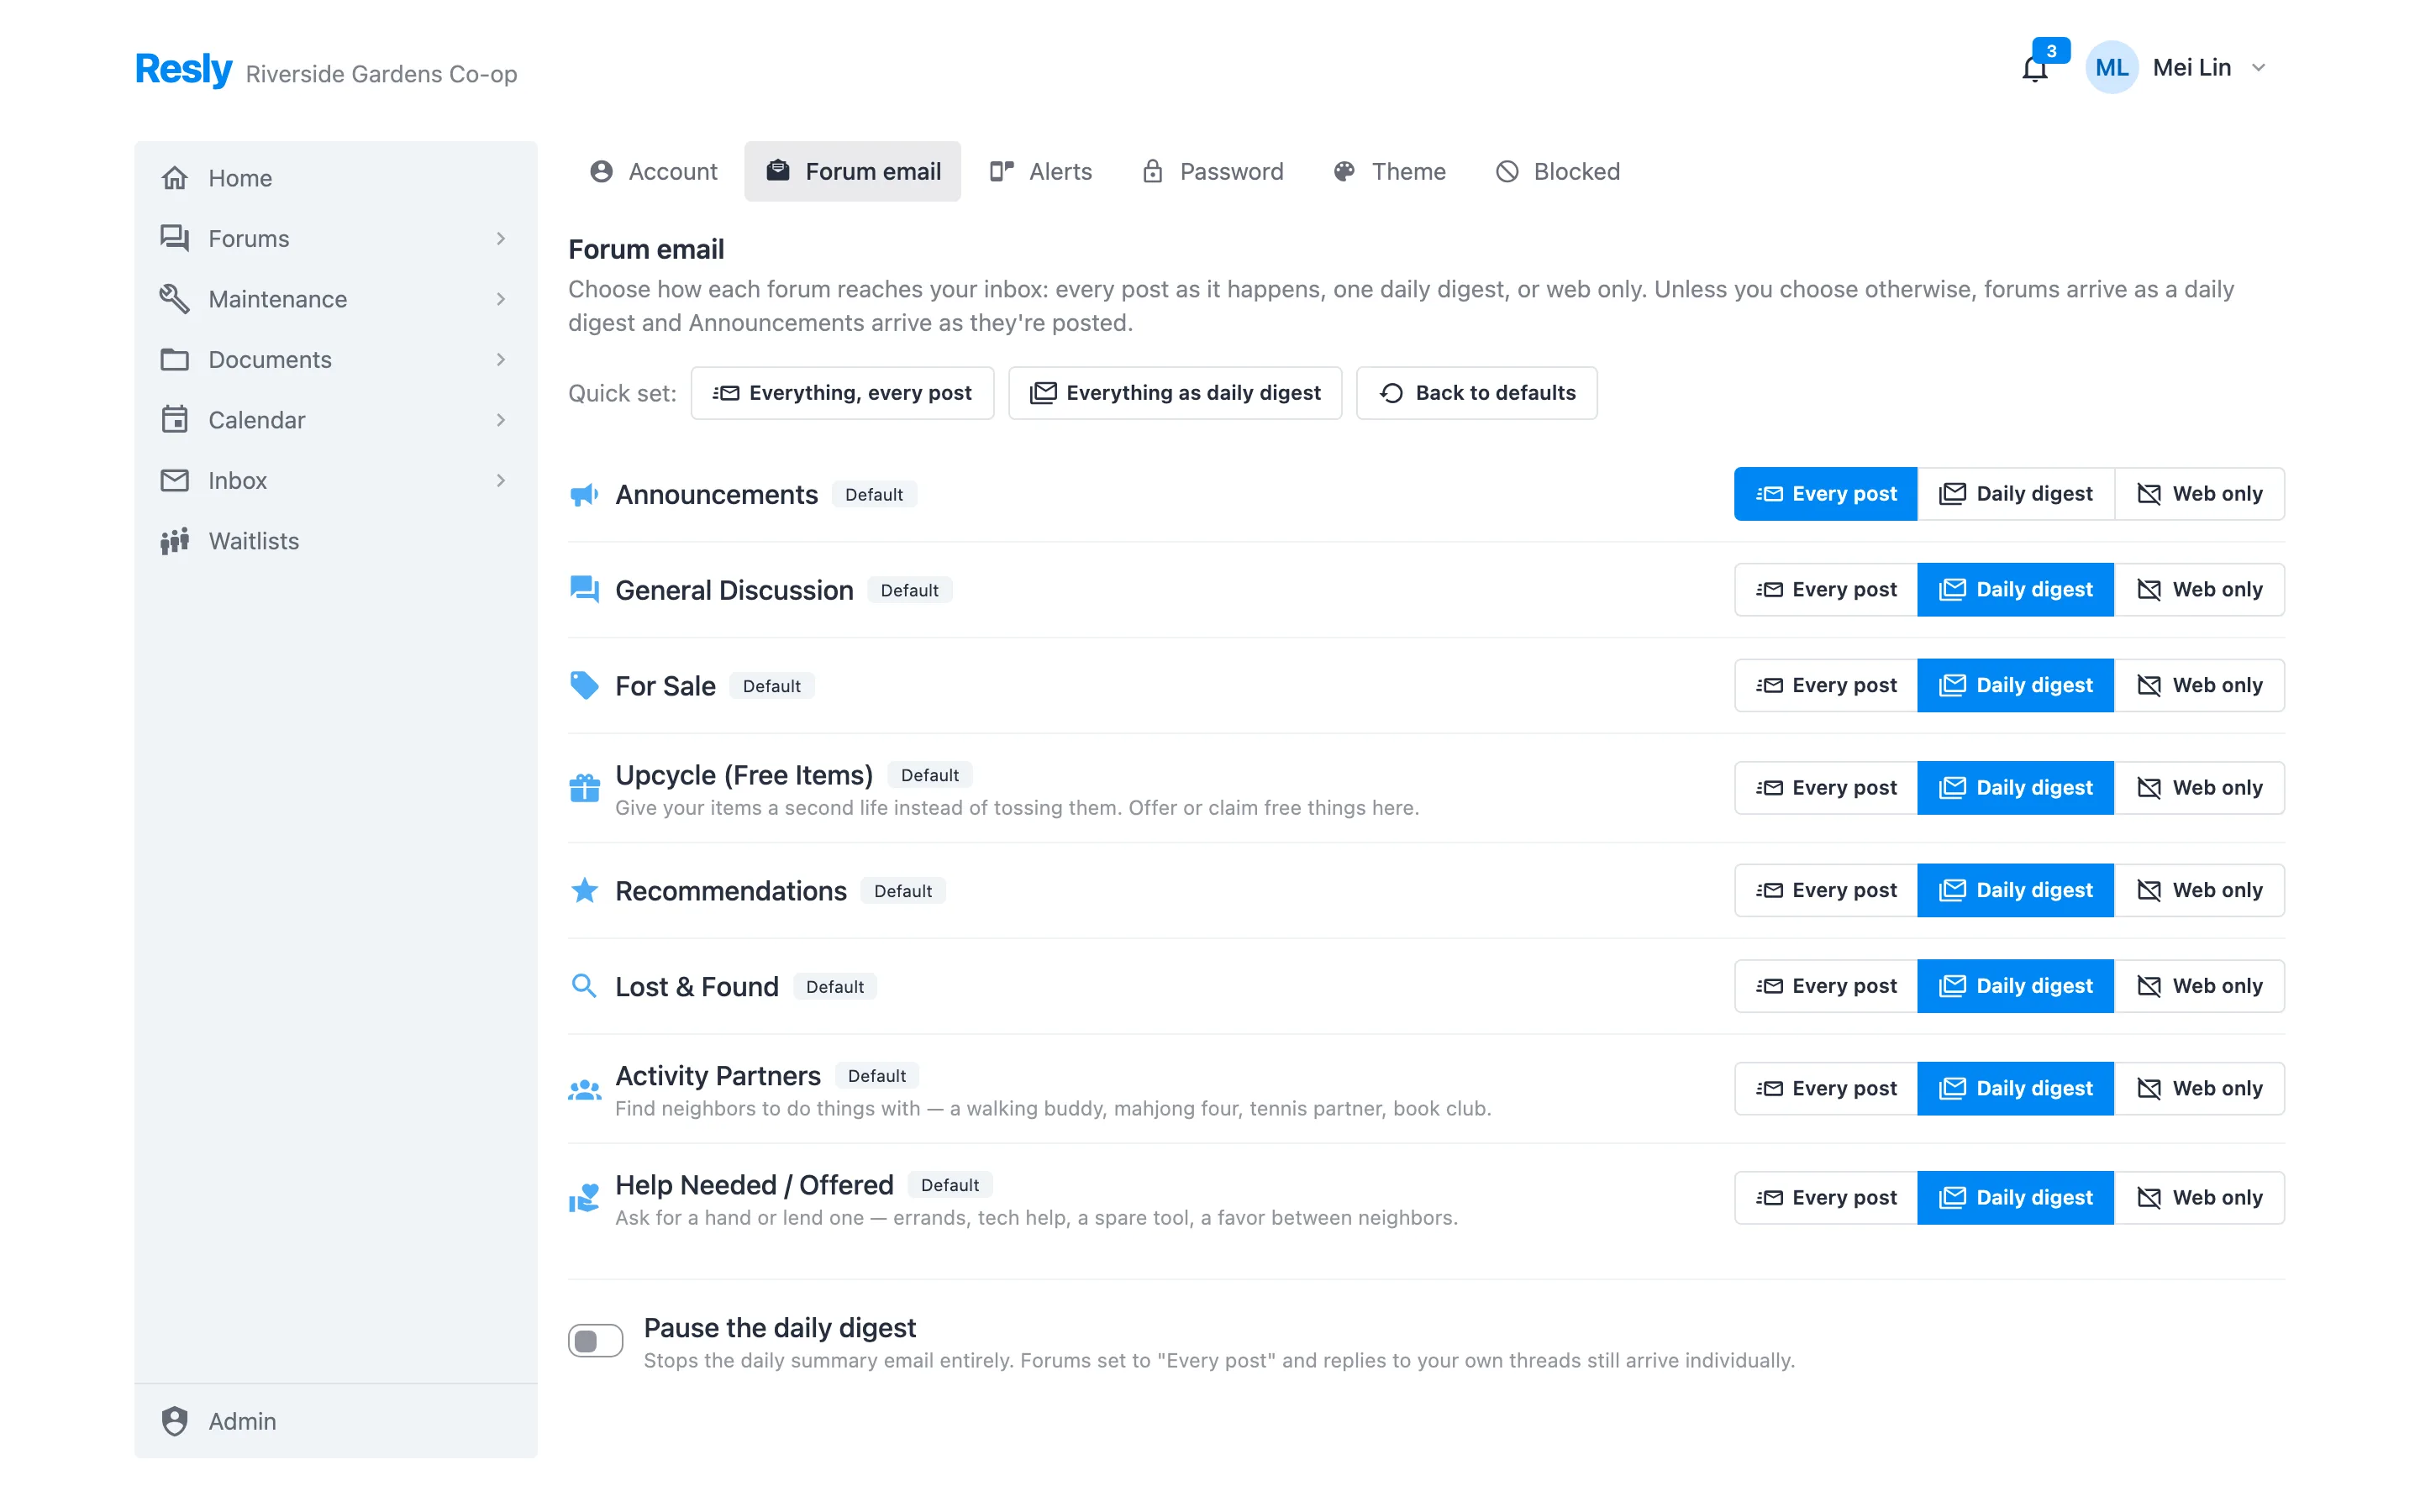Click the For Sale tag icon
The image size is (2420, 1512).
[584, 686]
